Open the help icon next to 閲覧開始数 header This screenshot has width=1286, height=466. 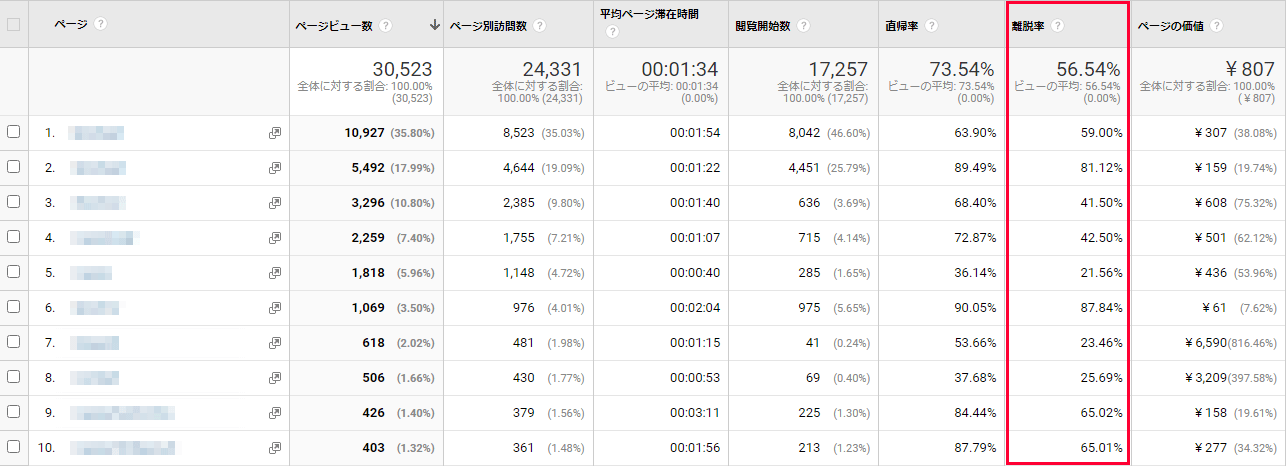[x=804, y=26]
